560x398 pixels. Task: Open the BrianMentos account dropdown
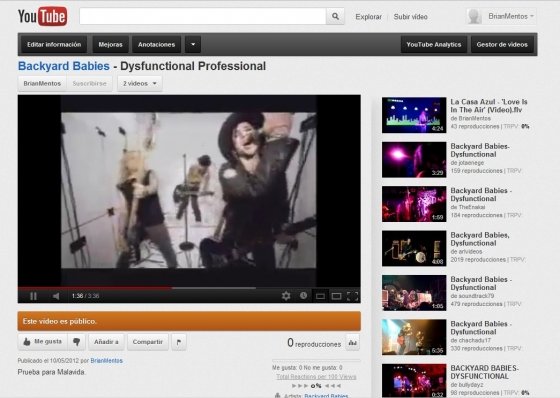(x=511, y=16)
